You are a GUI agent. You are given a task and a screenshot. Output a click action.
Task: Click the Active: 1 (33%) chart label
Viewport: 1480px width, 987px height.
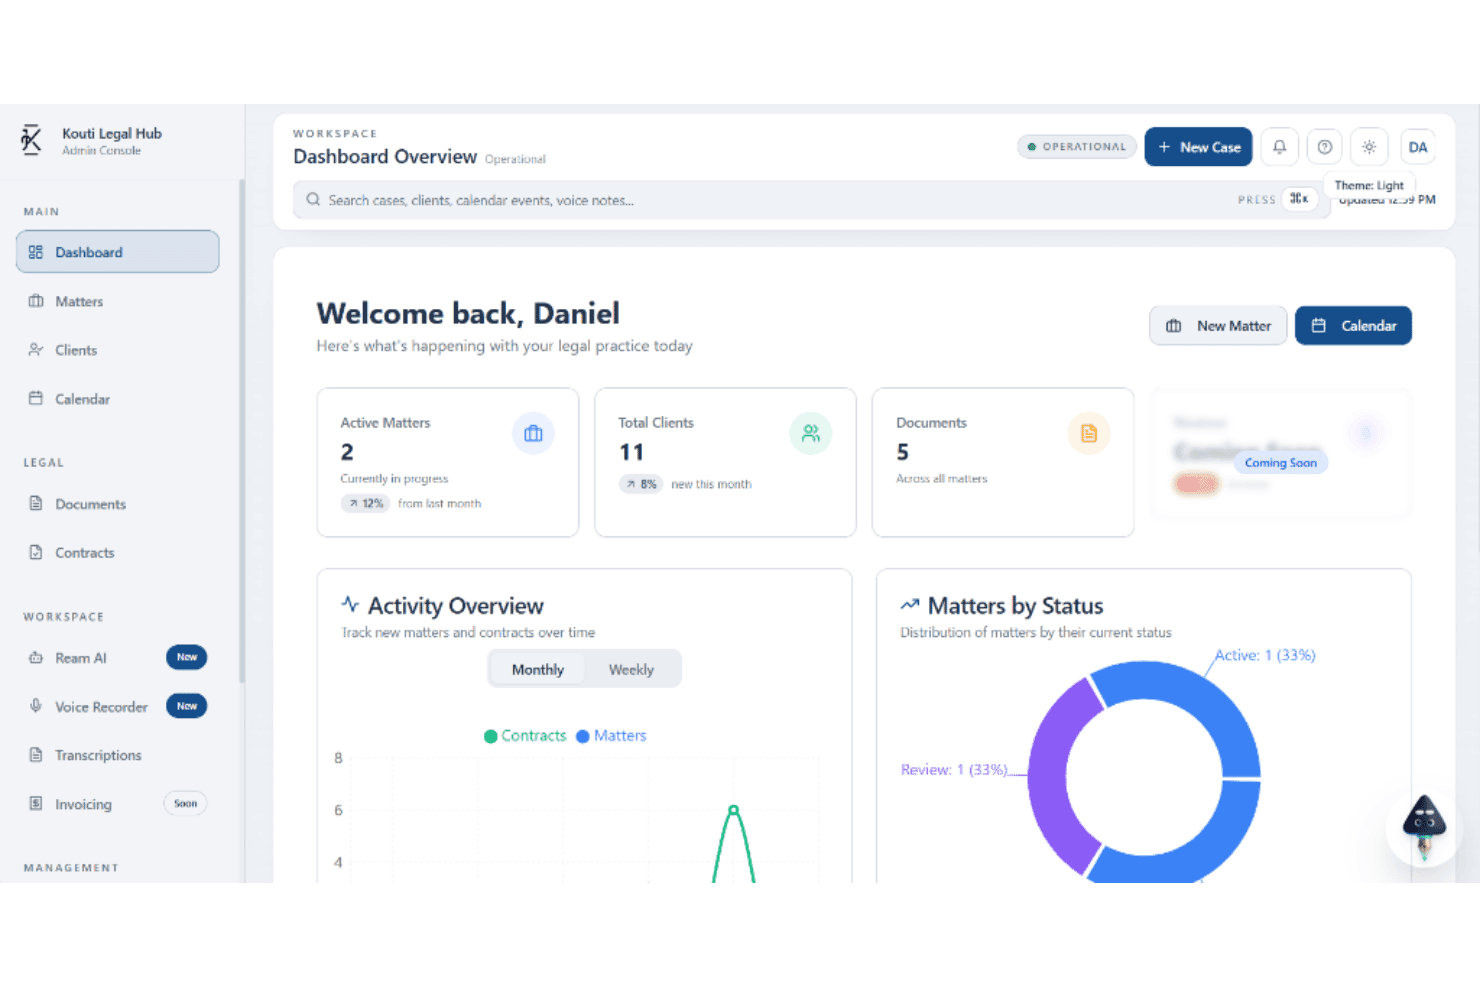point(1265,655)
